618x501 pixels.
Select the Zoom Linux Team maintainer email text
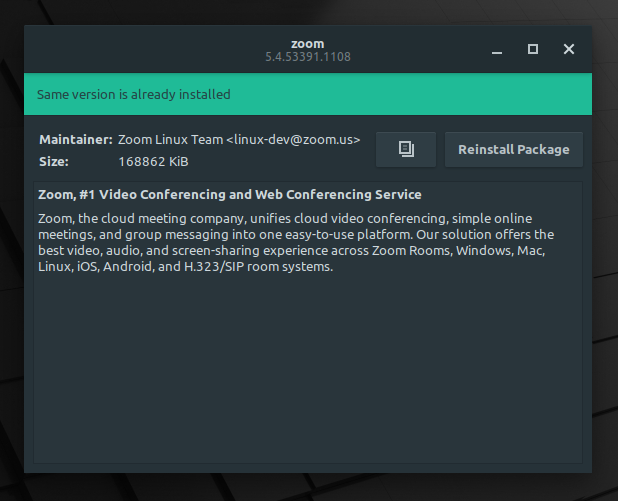[239, 140]
